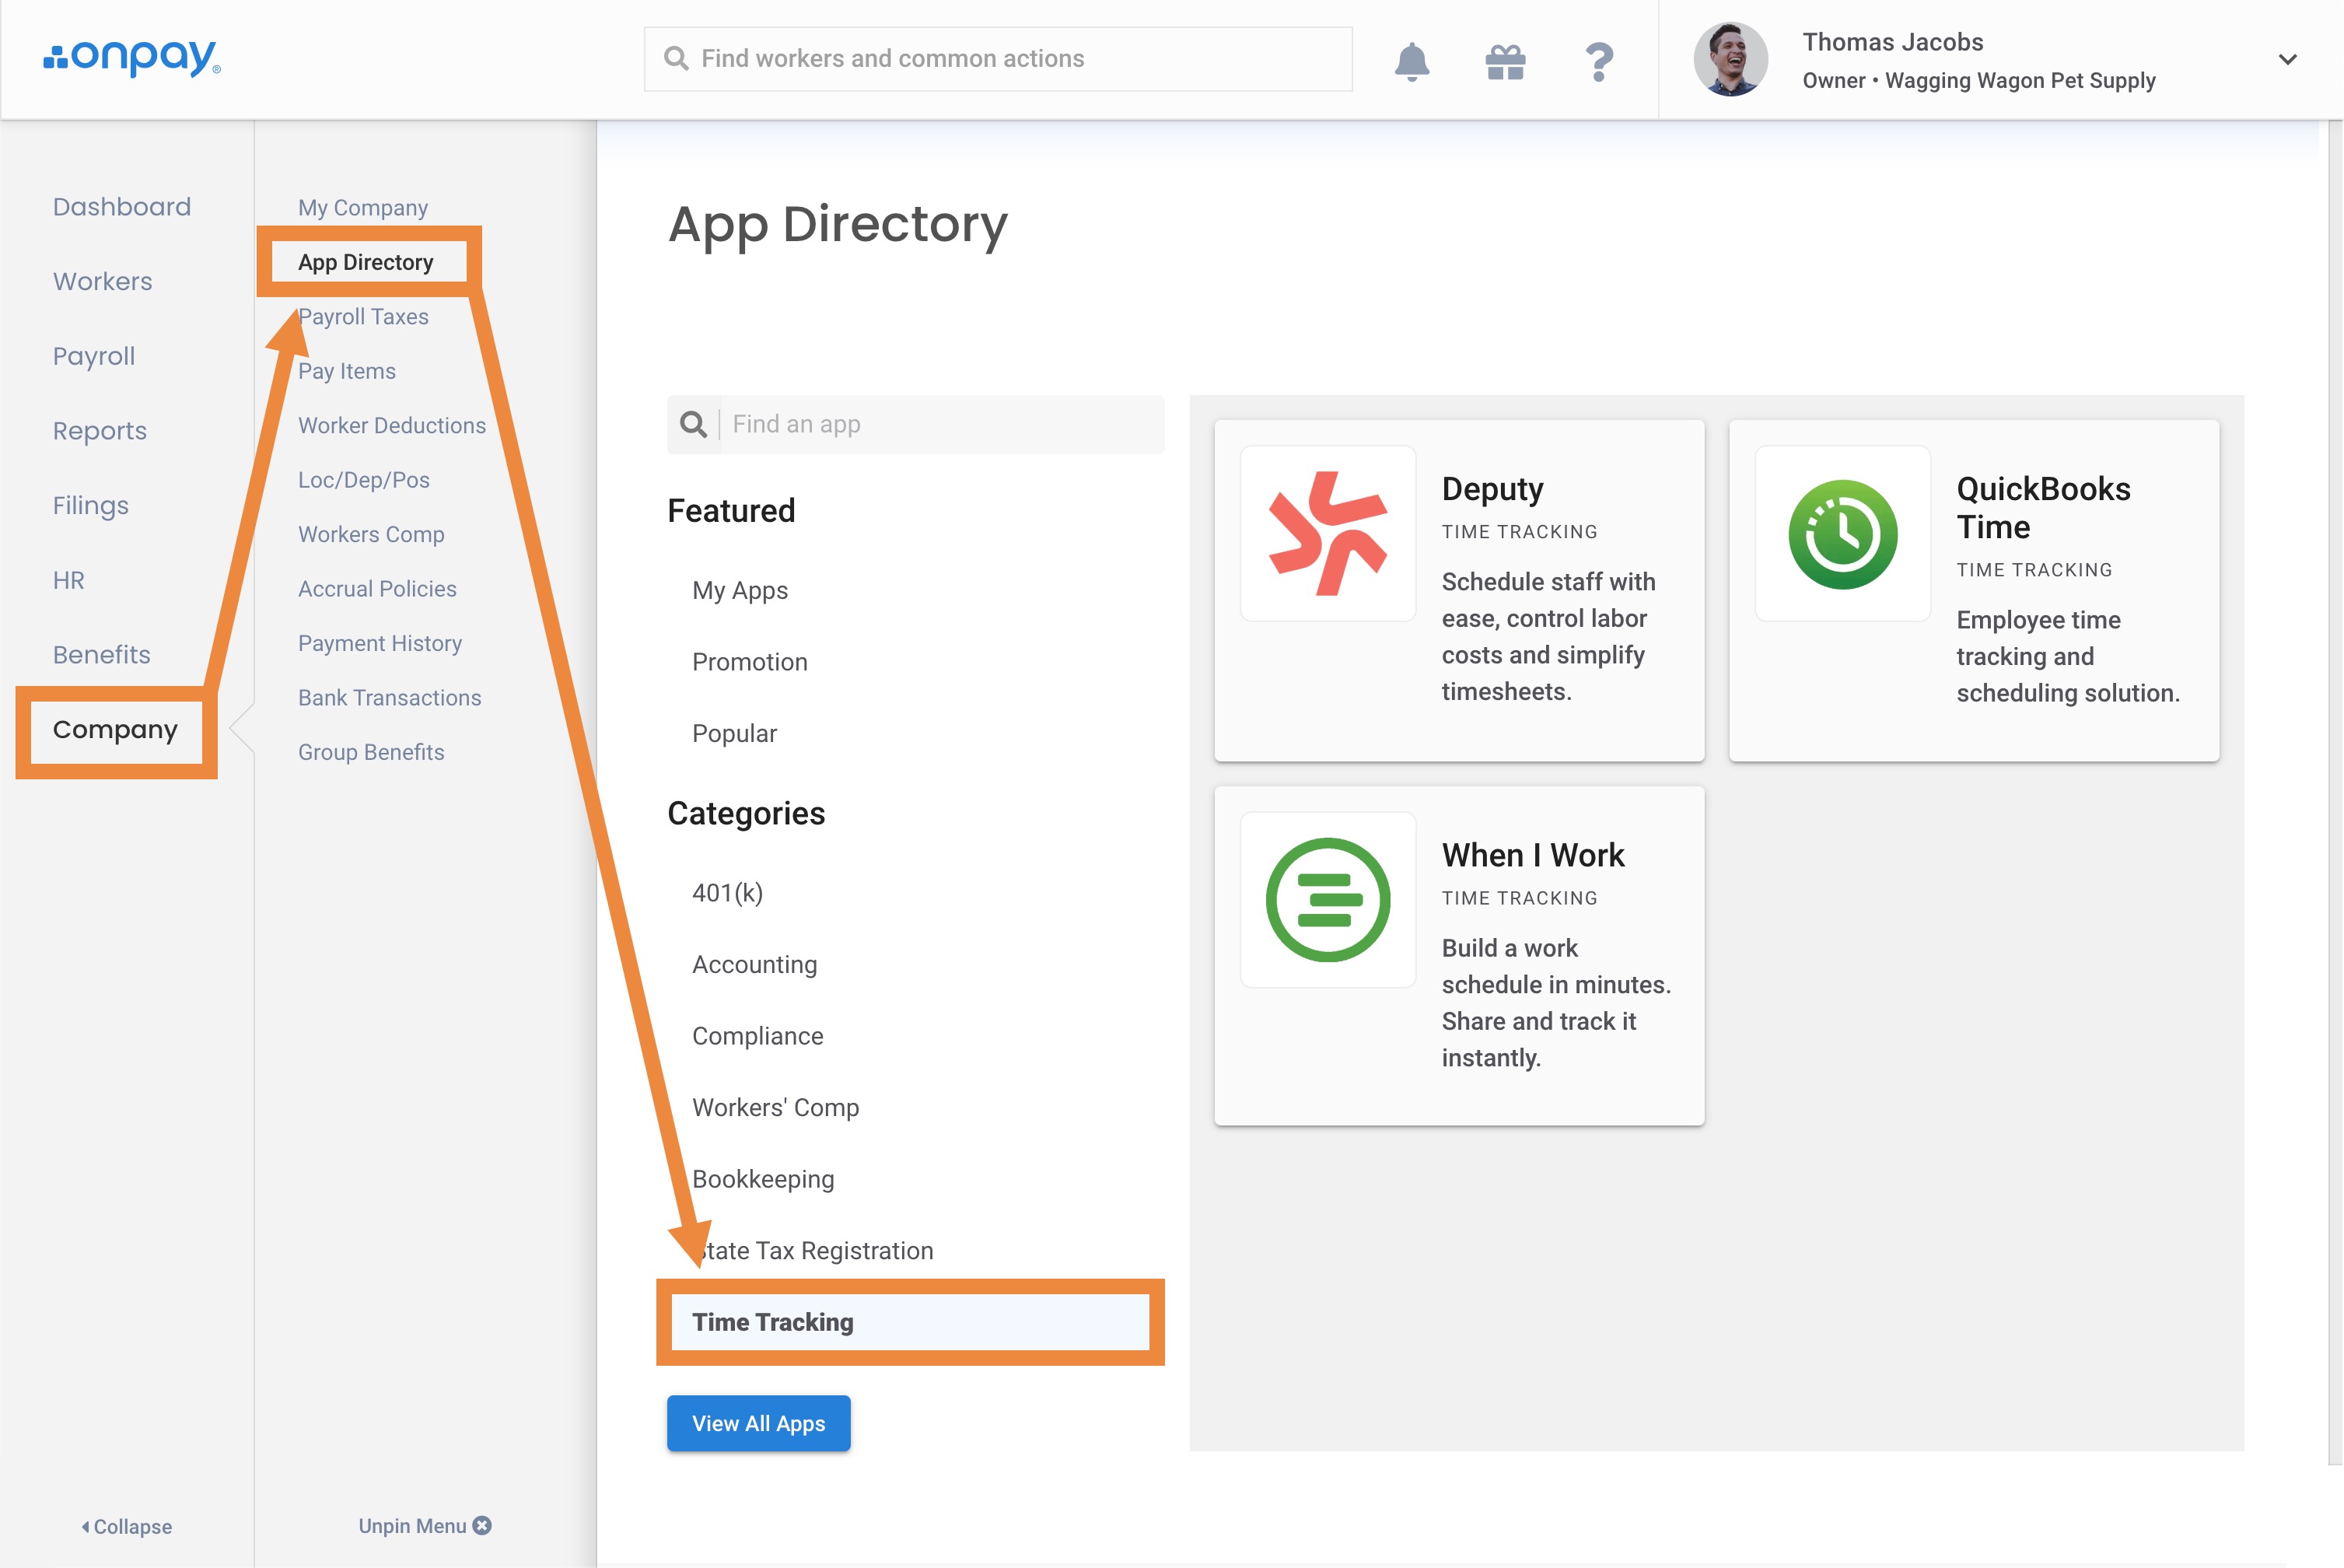Click the Find workers search field
This screenshot has width=2344, height=1568.
click(998, 59)
